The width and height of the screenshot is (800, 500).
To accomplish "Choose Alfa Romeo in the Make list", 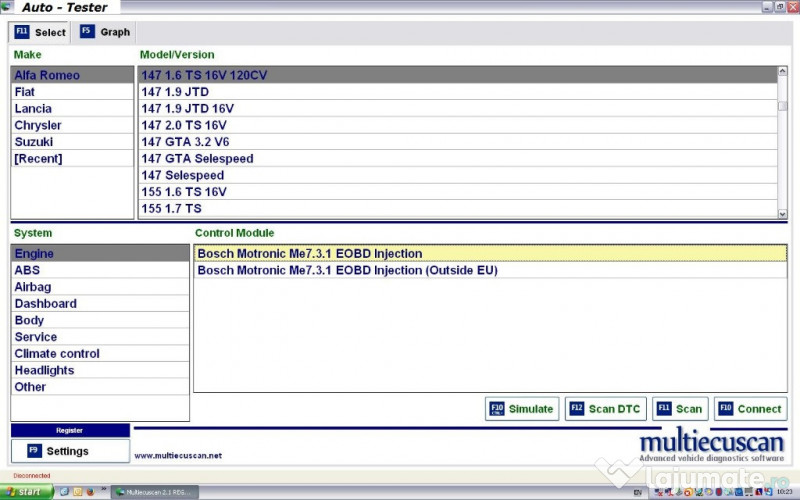I will click(x=72, y=75).
